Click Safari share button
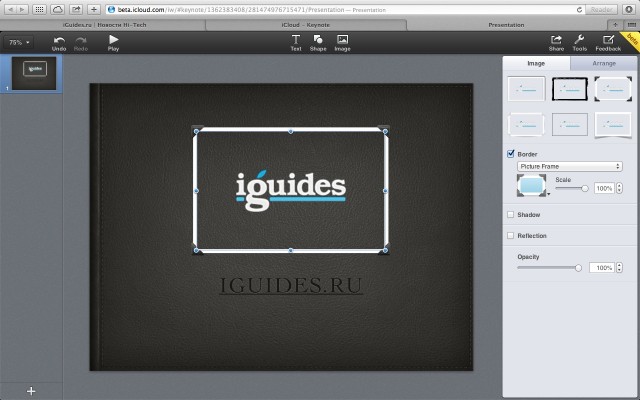640x400 pixels. [76, 9]
